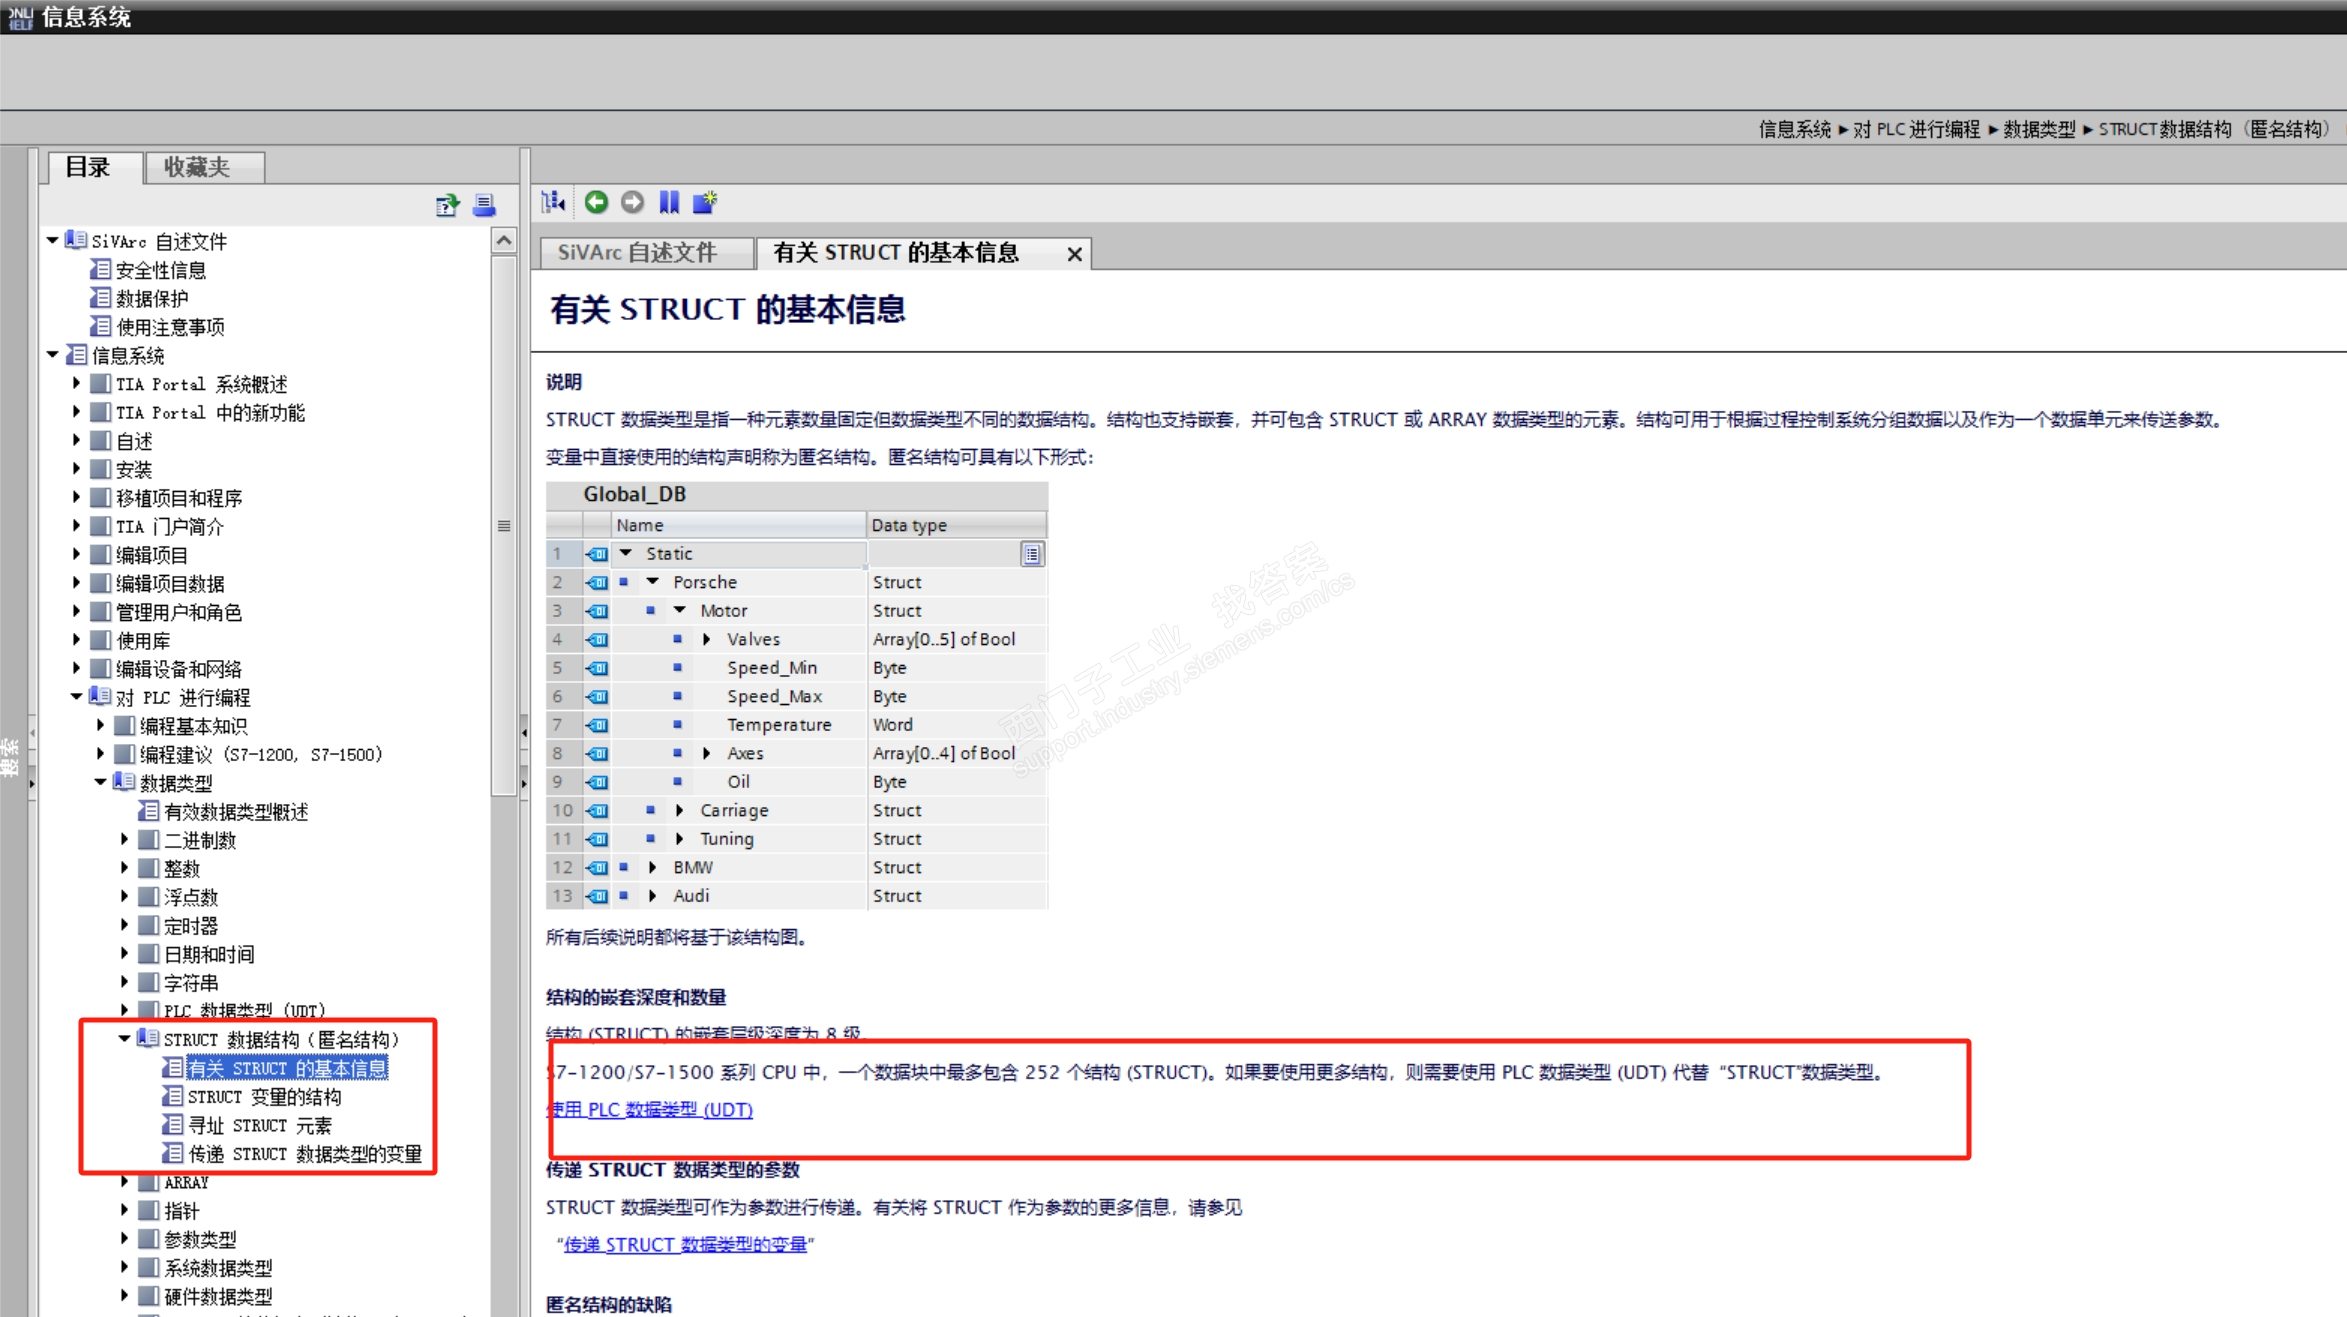Open the blue bookmarks icon
This screenshot has height=1317, width=2347.
point(669,203)
